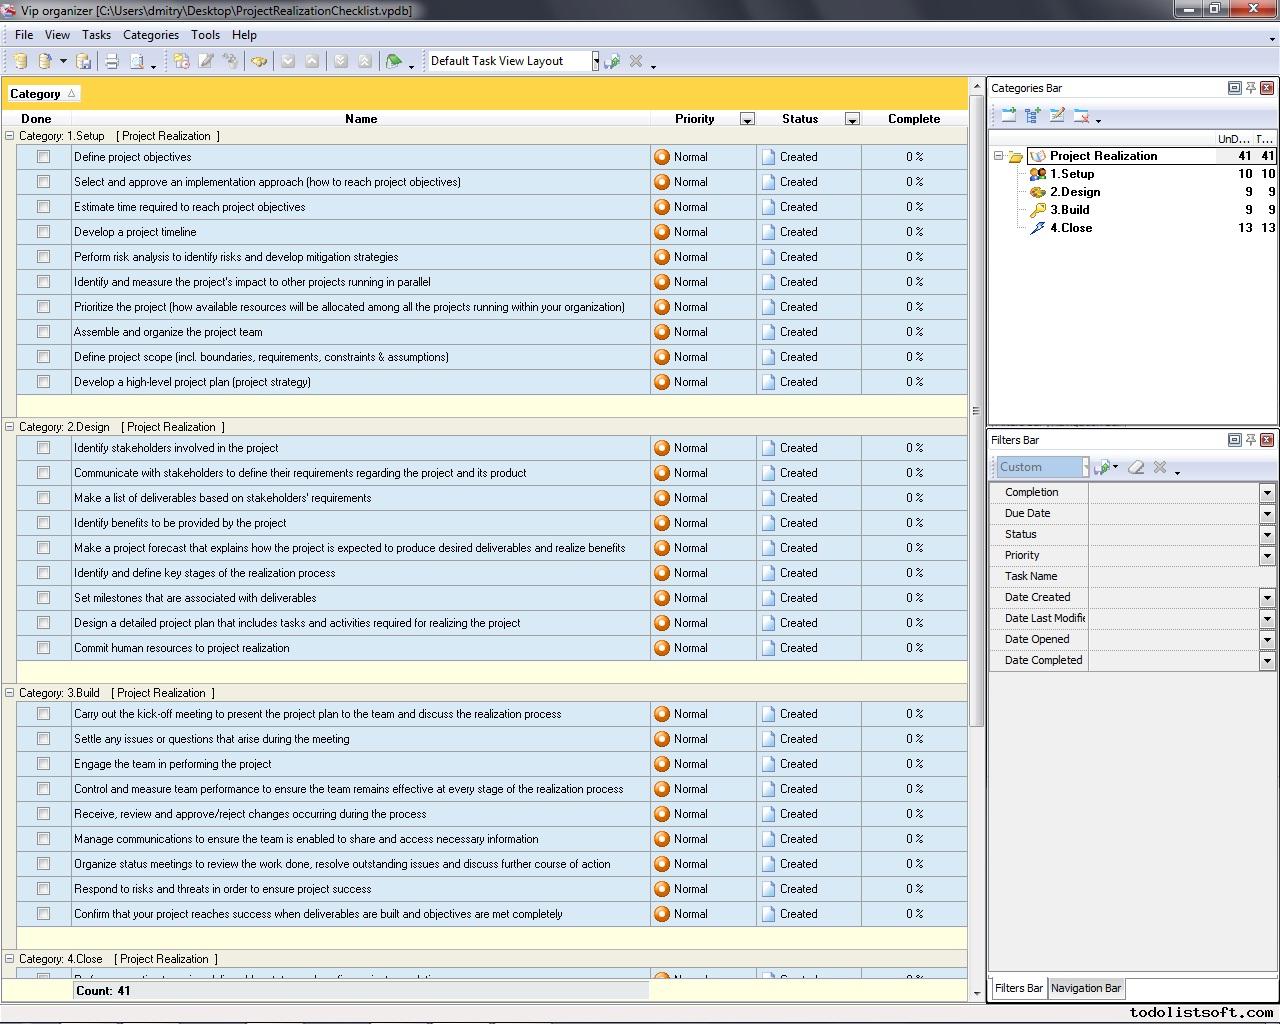Sort by the Name column header
This screenshot has height=1024, width=1280.
point(360,119)
